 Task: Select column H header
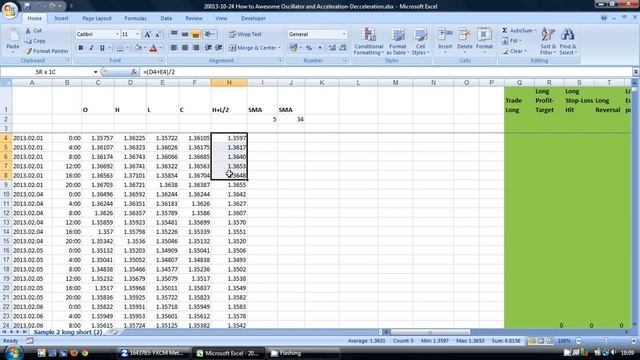point(229,83)
